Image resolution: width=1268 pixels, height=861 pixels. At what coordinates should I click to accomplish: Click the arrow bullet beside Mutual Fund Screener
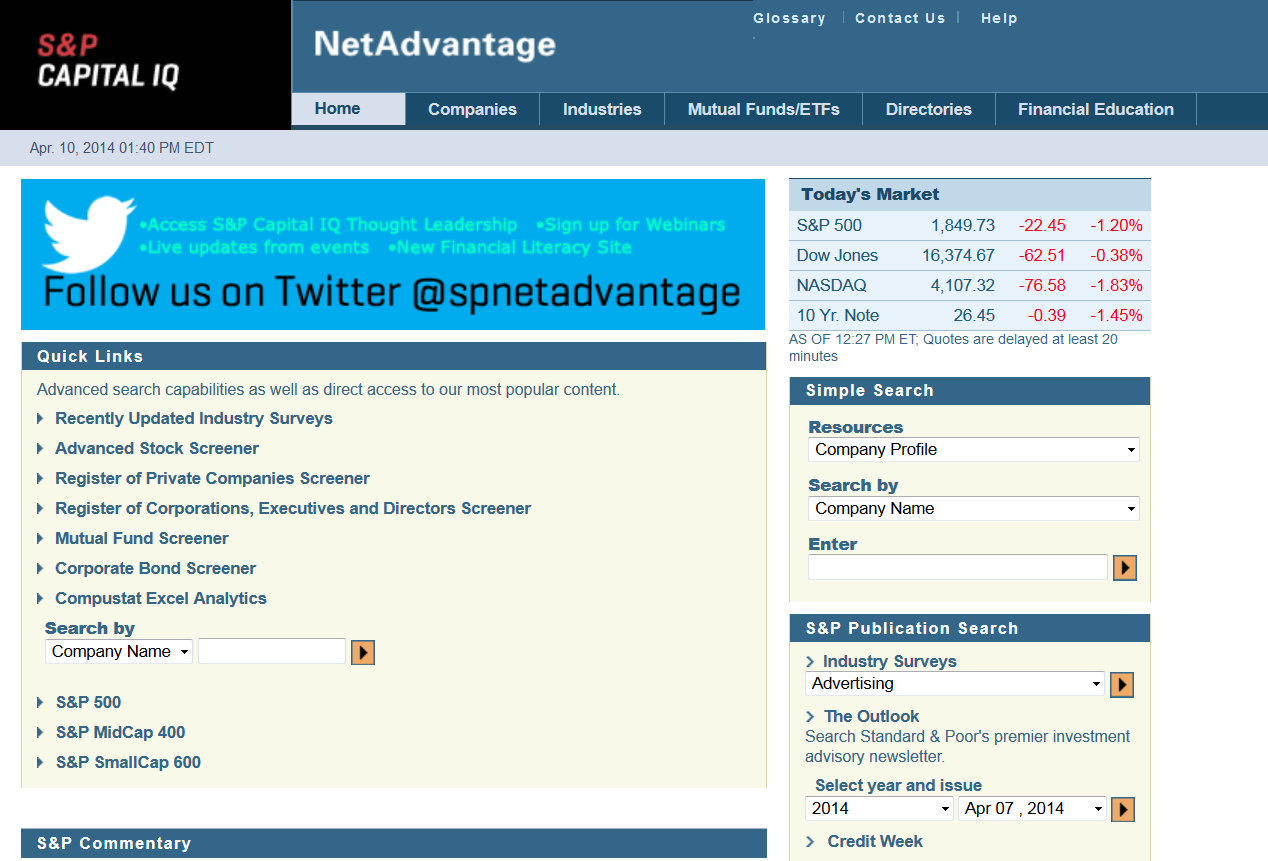tap(41, 539)
